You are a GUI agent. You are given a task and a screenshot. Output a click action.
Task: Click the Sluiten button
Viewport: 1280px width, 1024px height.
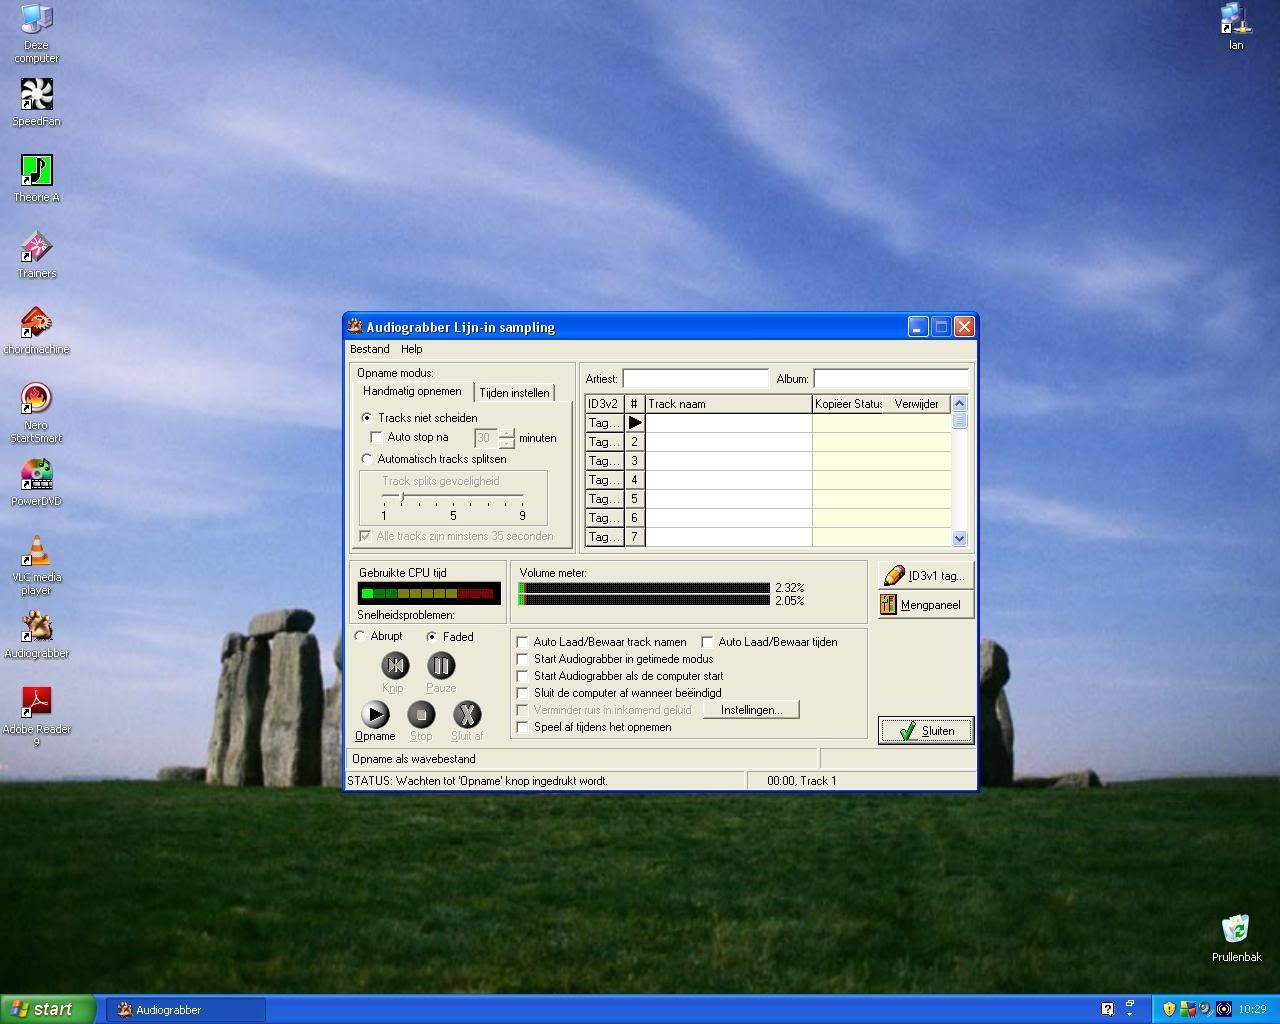[926, 731]
